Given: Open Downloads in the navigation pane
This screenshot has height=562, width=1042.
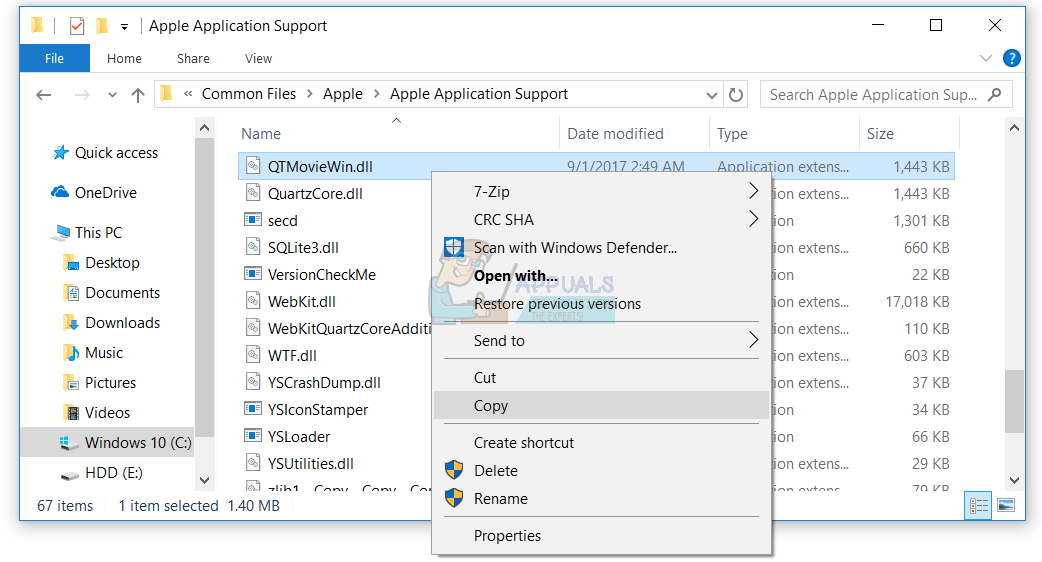Looking at the screenshot, I should point(122,323).
